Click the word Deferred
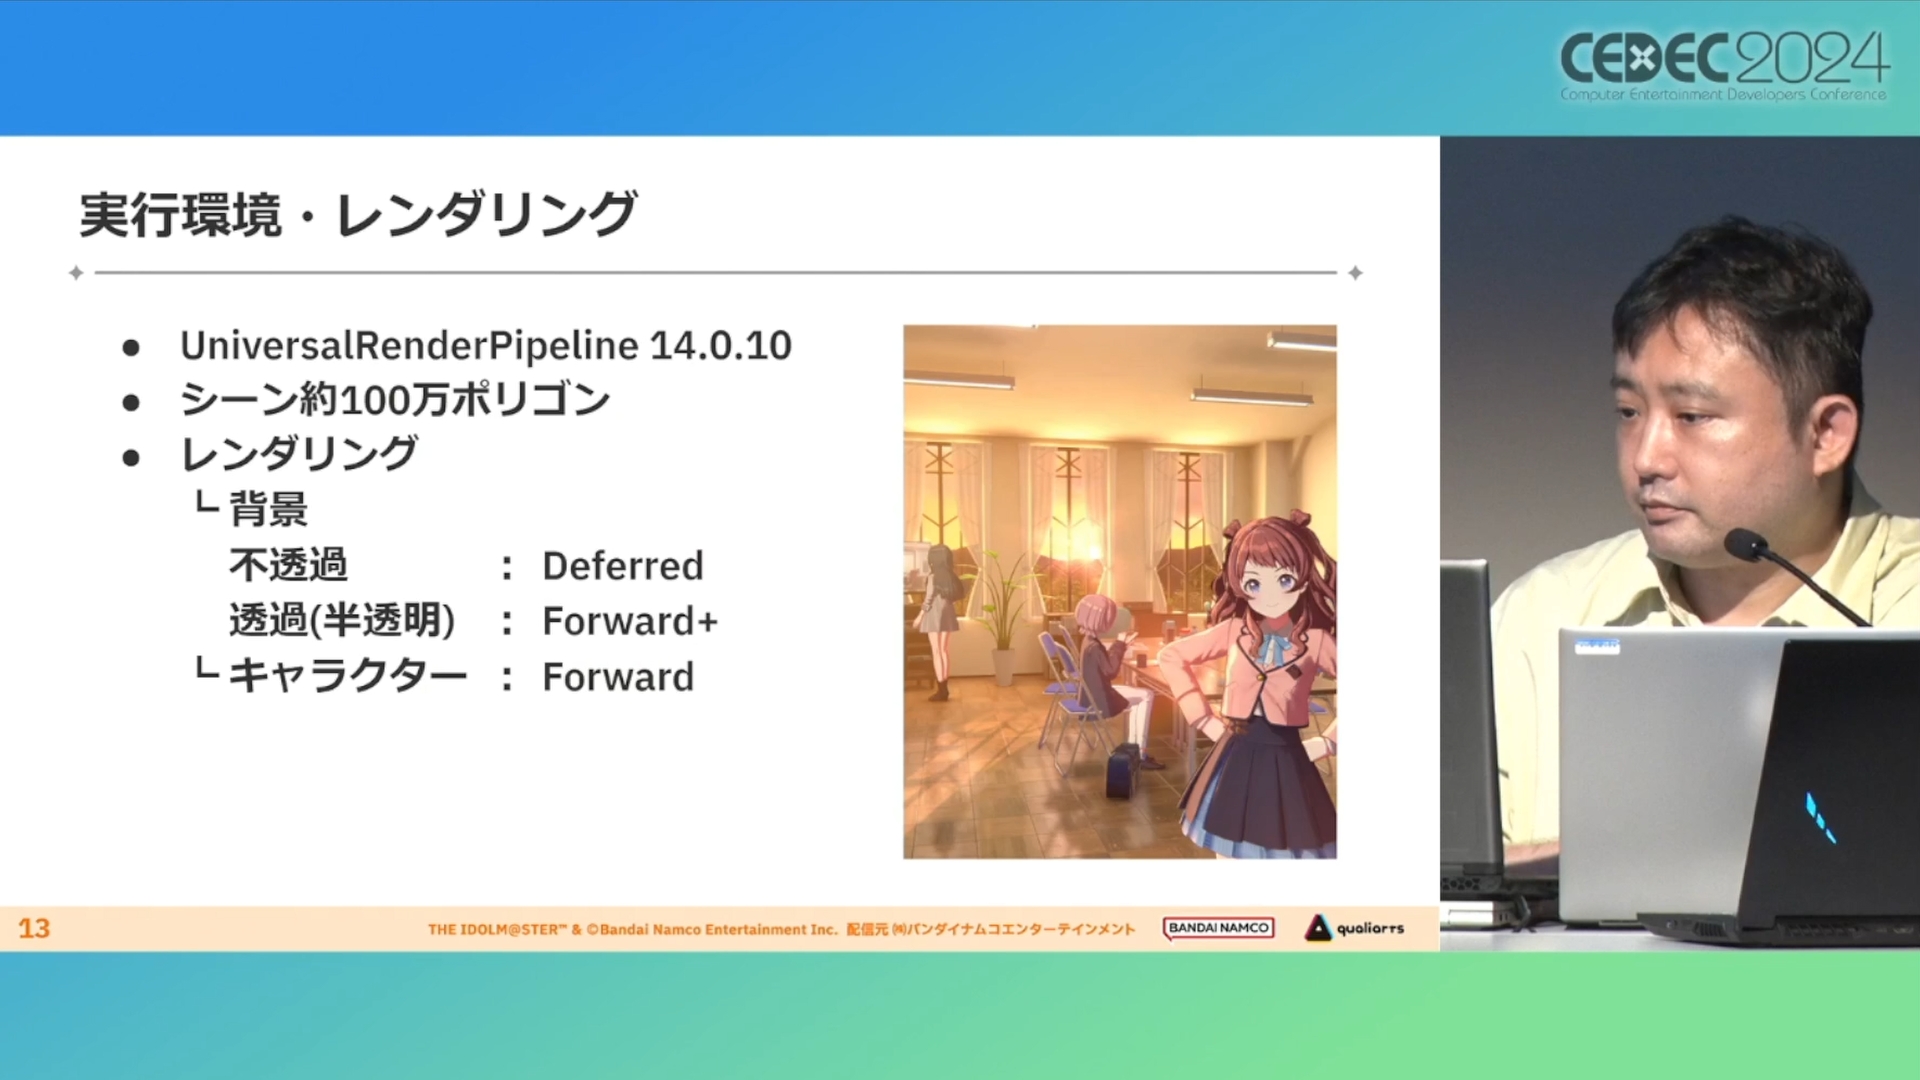This screenshot has height=1080, width=1920. pos(623,566)
